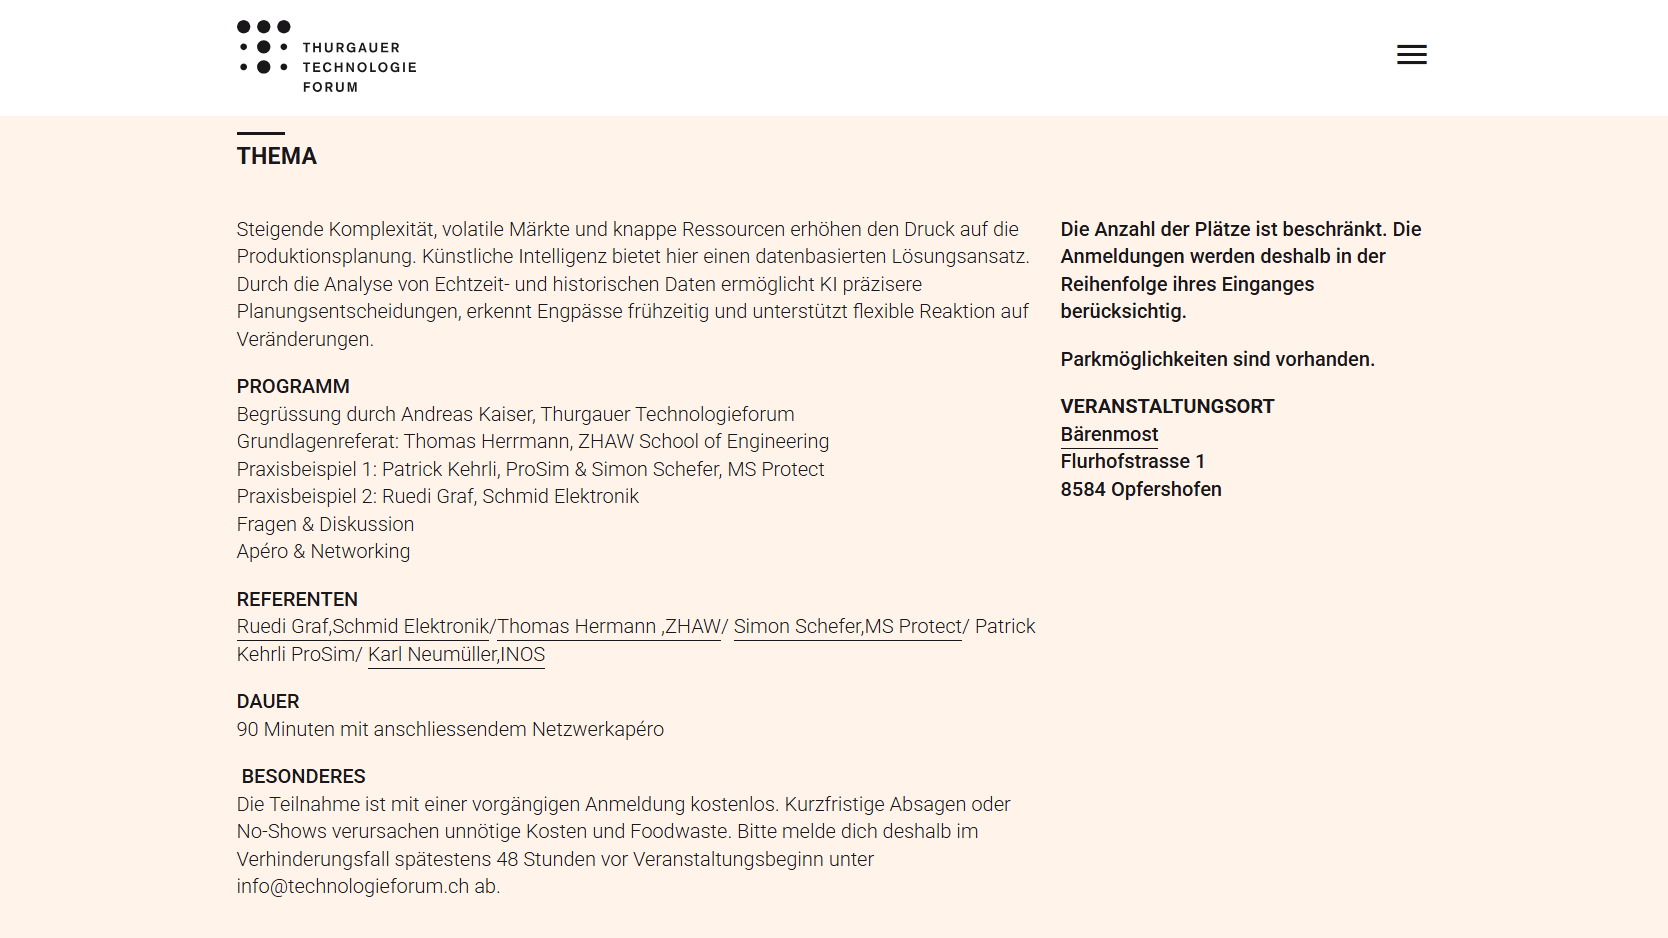Click the 8584 Opfershofen postal line
The height and width of the screenshot is (938, 1668).
click(1141, 490)
